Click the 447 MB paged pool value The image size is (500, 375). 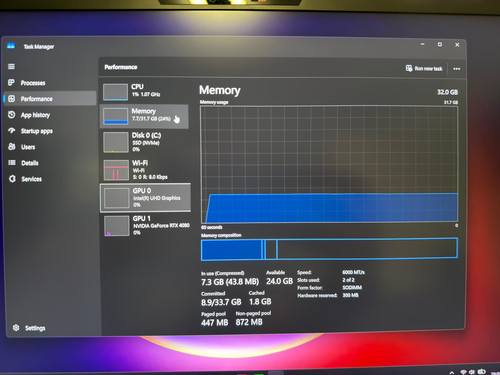[x=215, y=323]
